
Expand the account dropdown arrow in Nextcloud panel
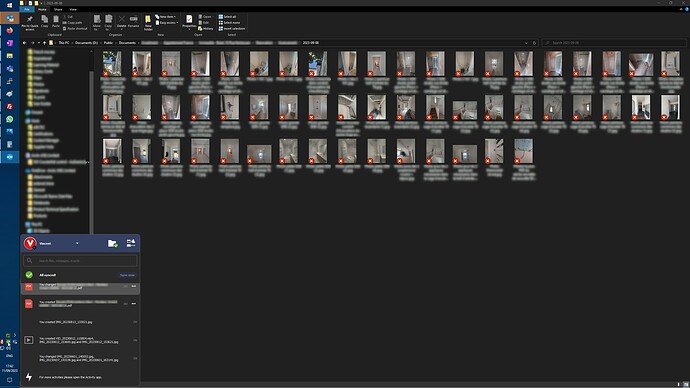coord(77,243)
